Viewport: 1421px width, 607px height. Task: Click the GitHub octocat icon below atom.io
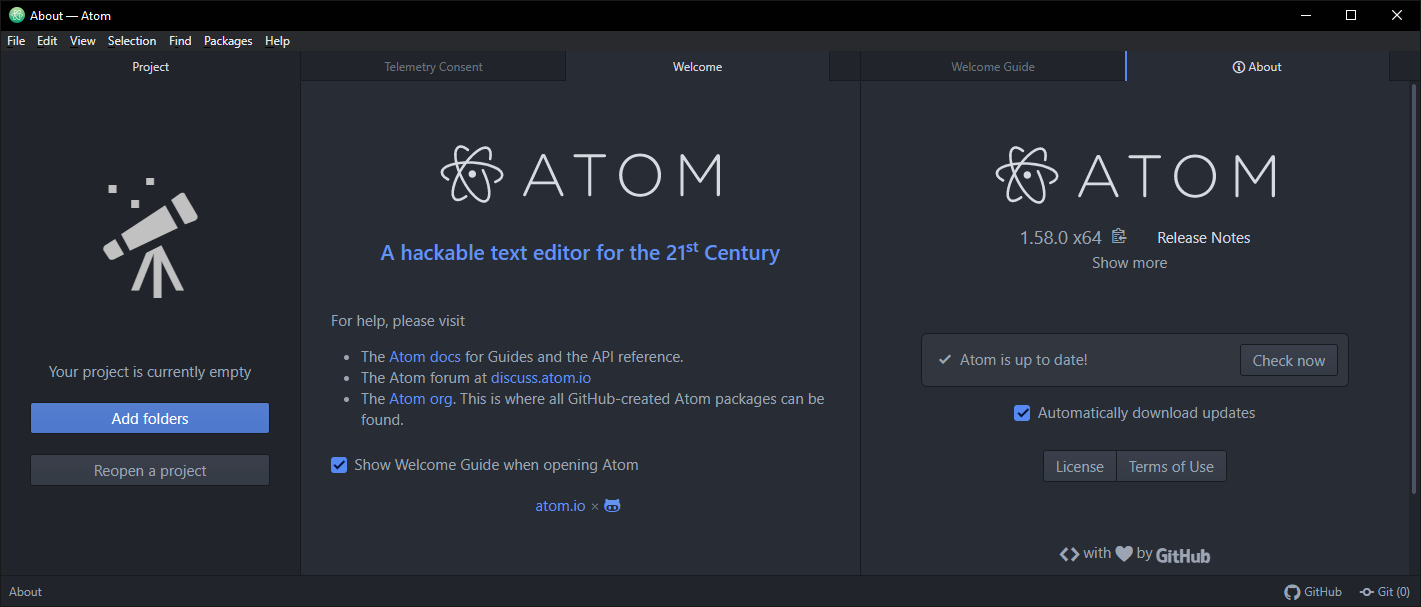pyautogui.click(x=612, y=506)
